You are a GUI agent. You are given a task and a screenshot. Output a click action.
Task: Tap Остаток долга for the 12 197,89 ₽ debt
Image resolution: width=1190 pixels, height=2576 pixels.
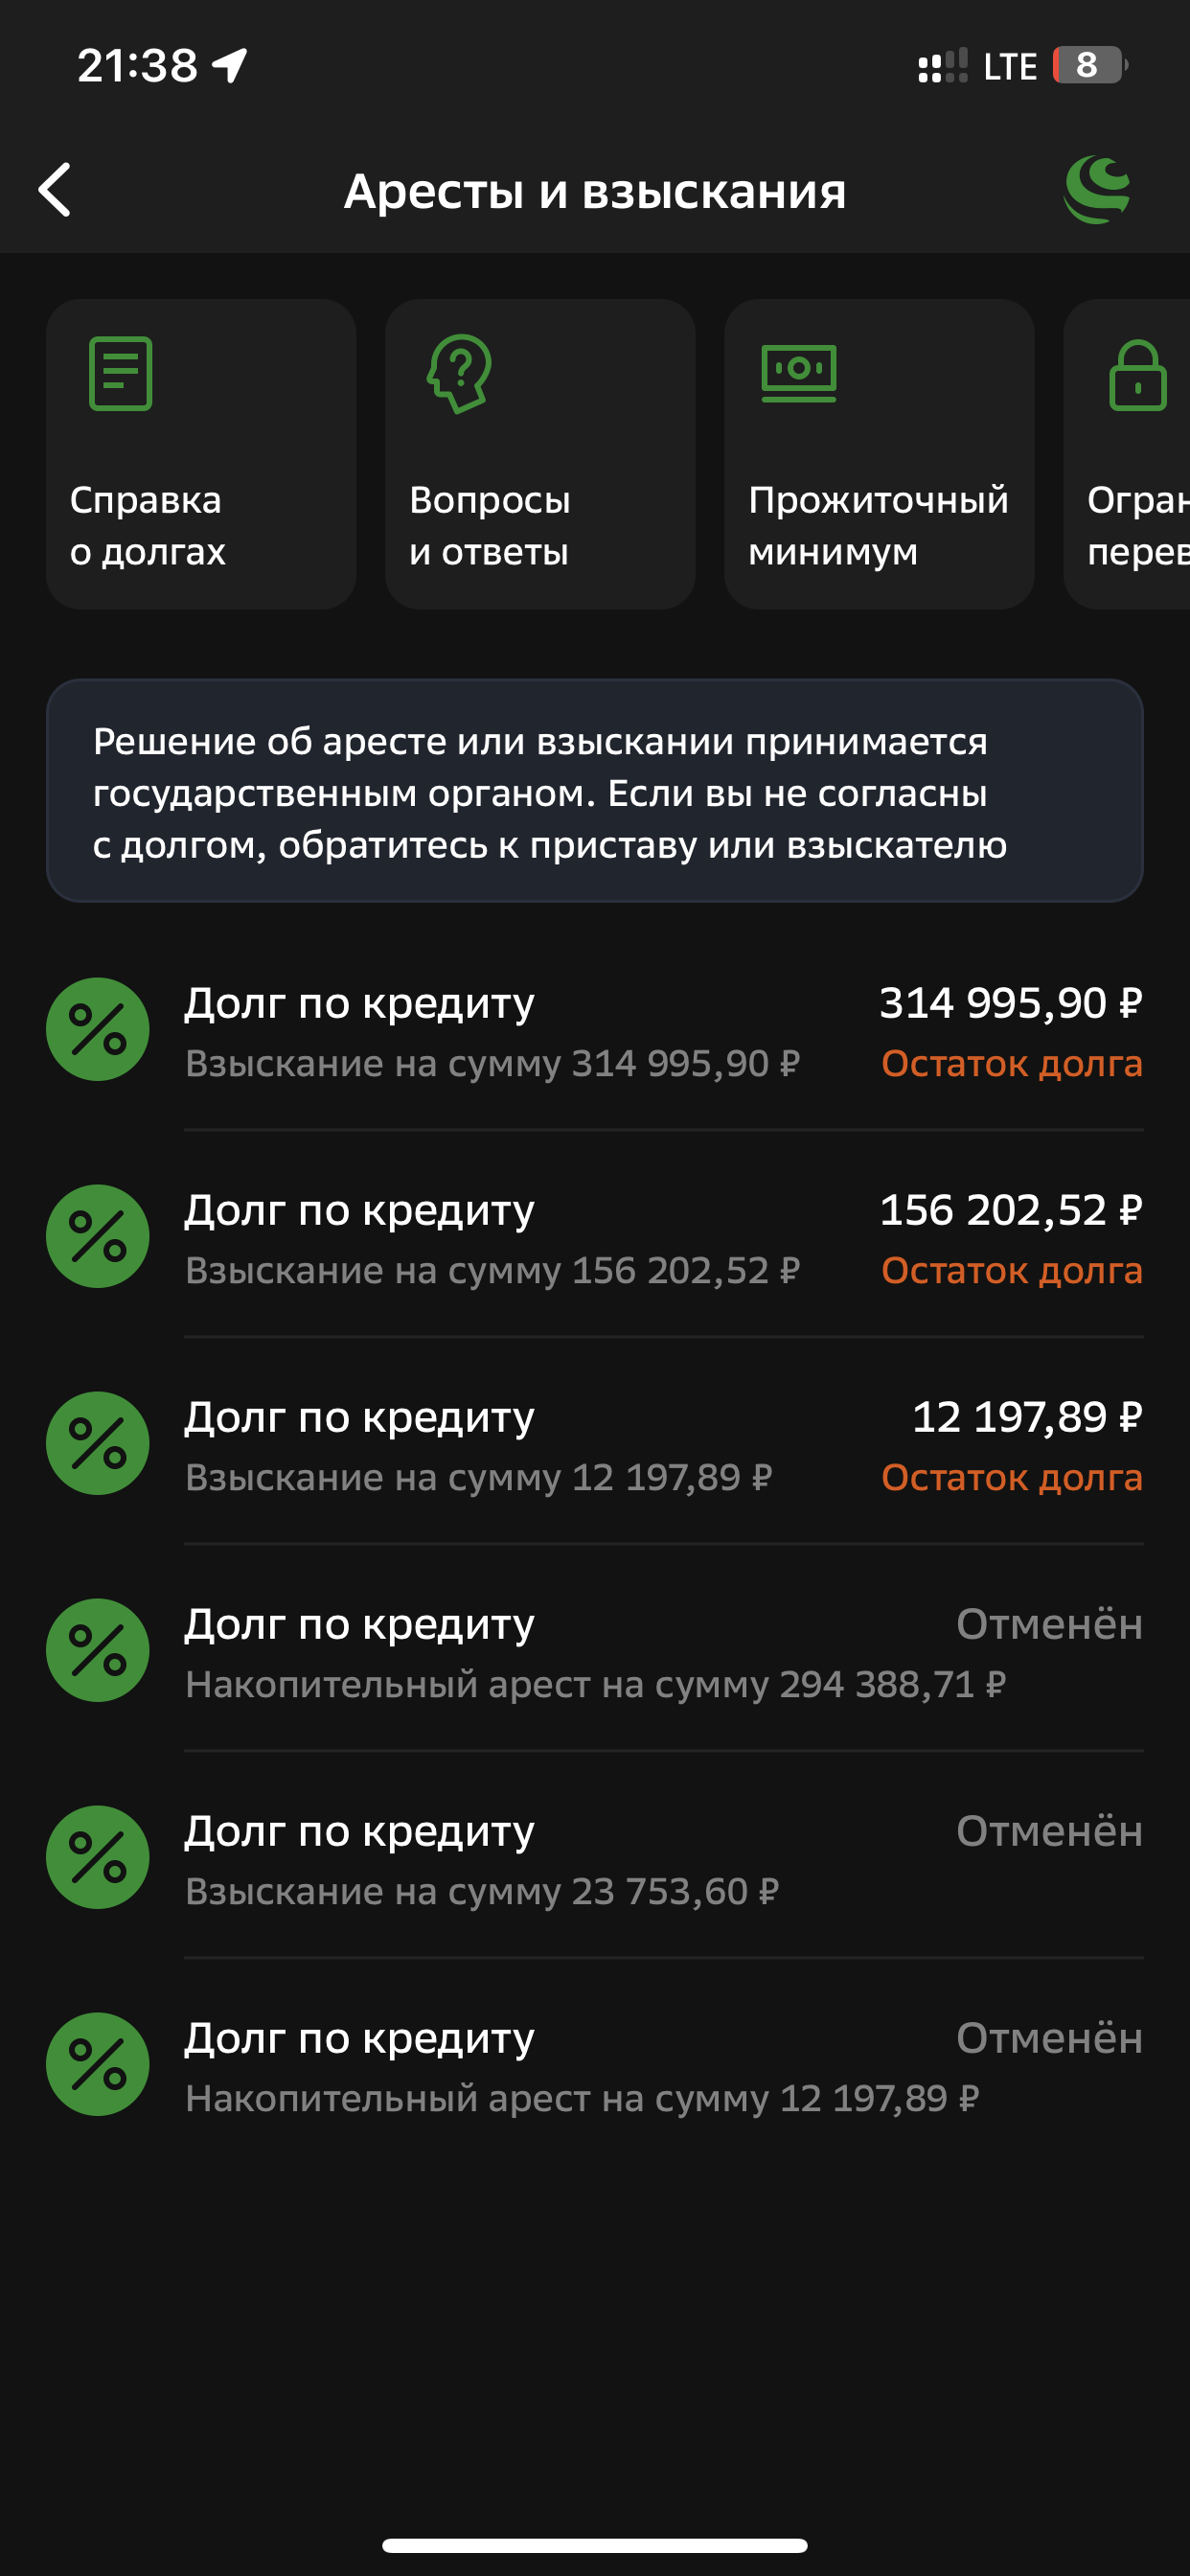click(1011, 1479)
